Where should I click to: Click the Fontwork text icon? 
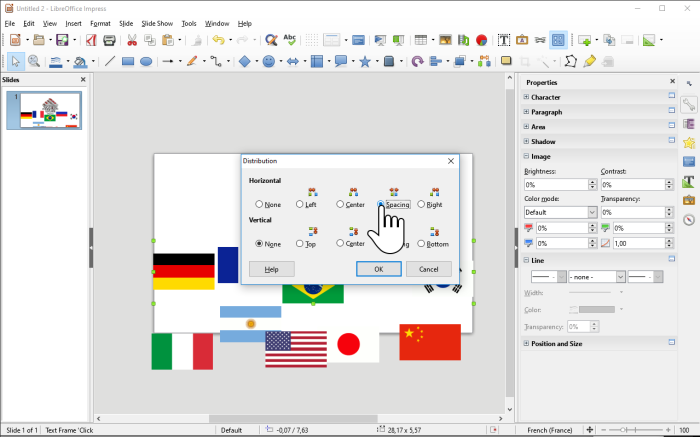click(522, 40)
